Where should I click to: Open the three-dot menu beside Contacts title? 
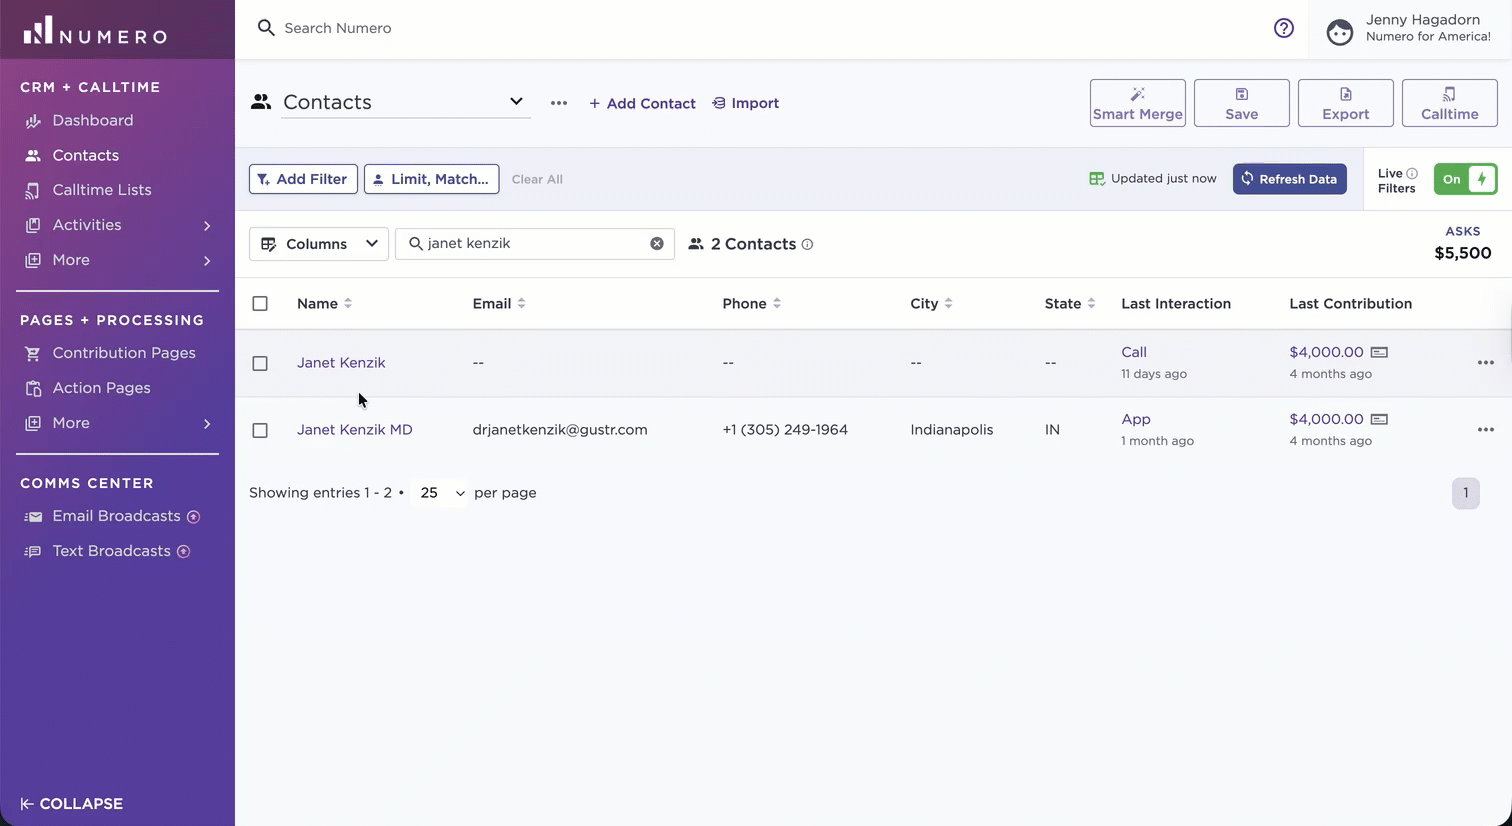559,103
